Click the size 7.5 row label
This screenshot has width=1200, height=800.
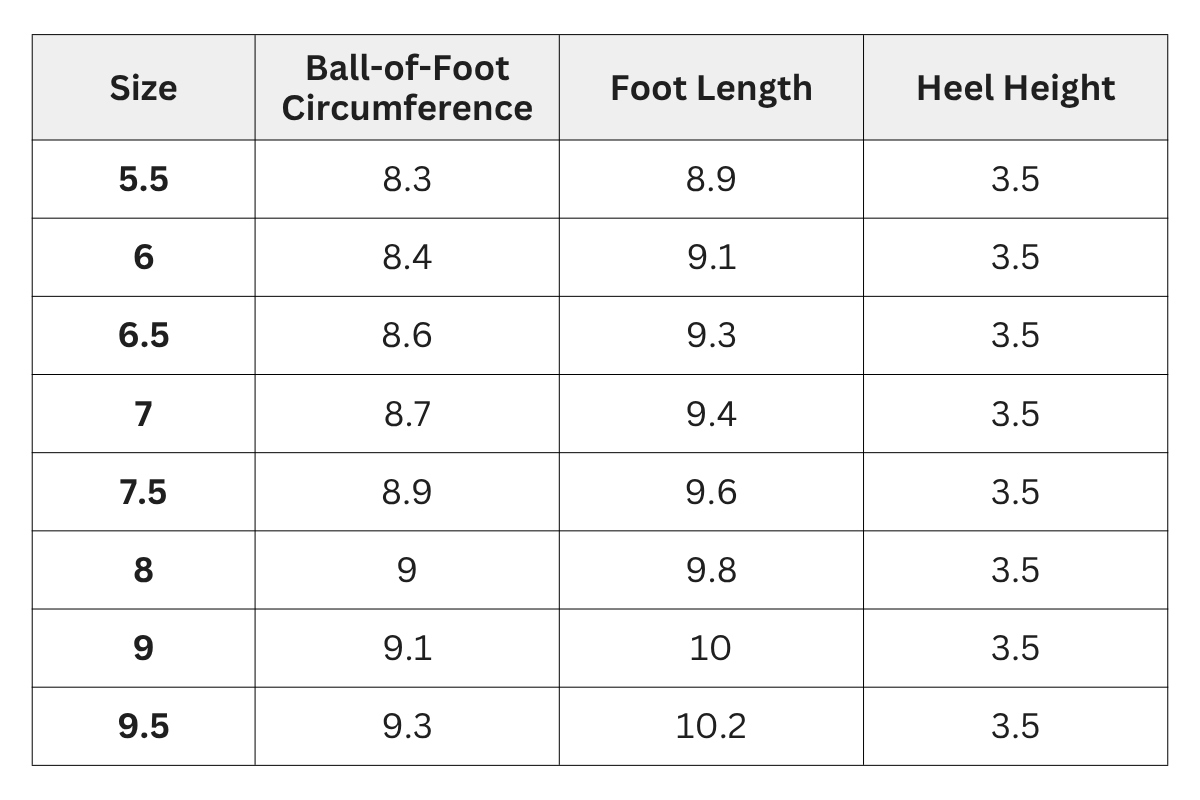click(143, 492)
